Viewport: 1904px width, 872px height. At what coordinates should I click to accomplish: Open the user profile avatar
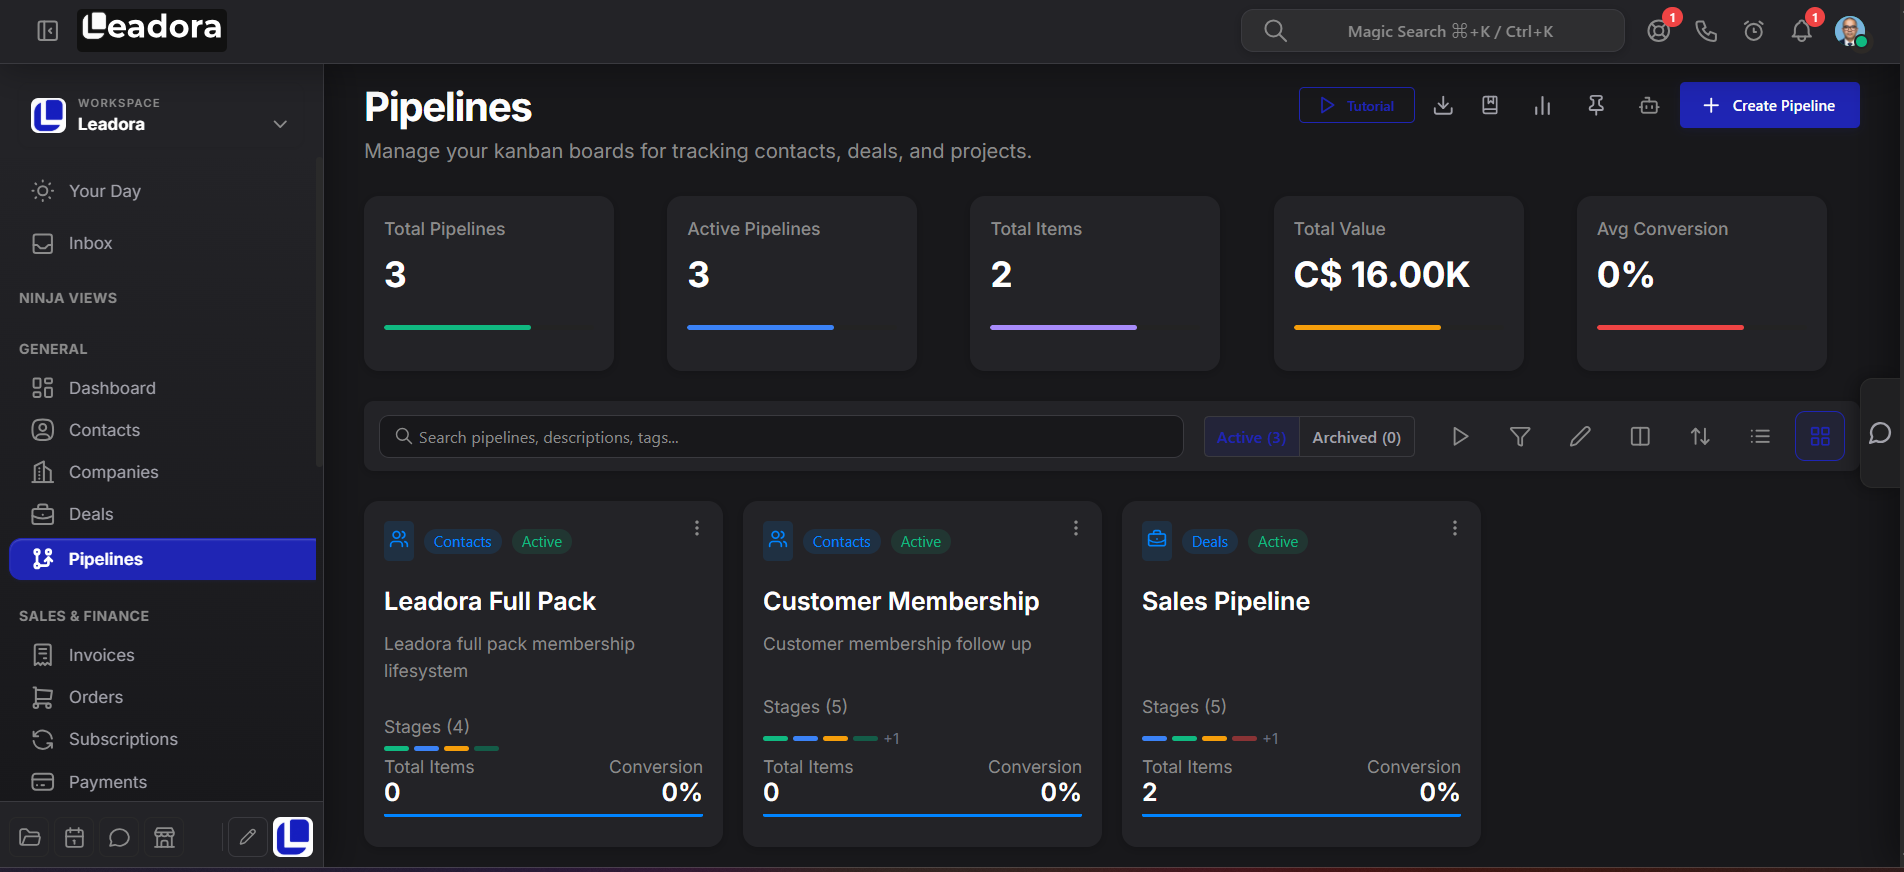tap(1850, 31)
